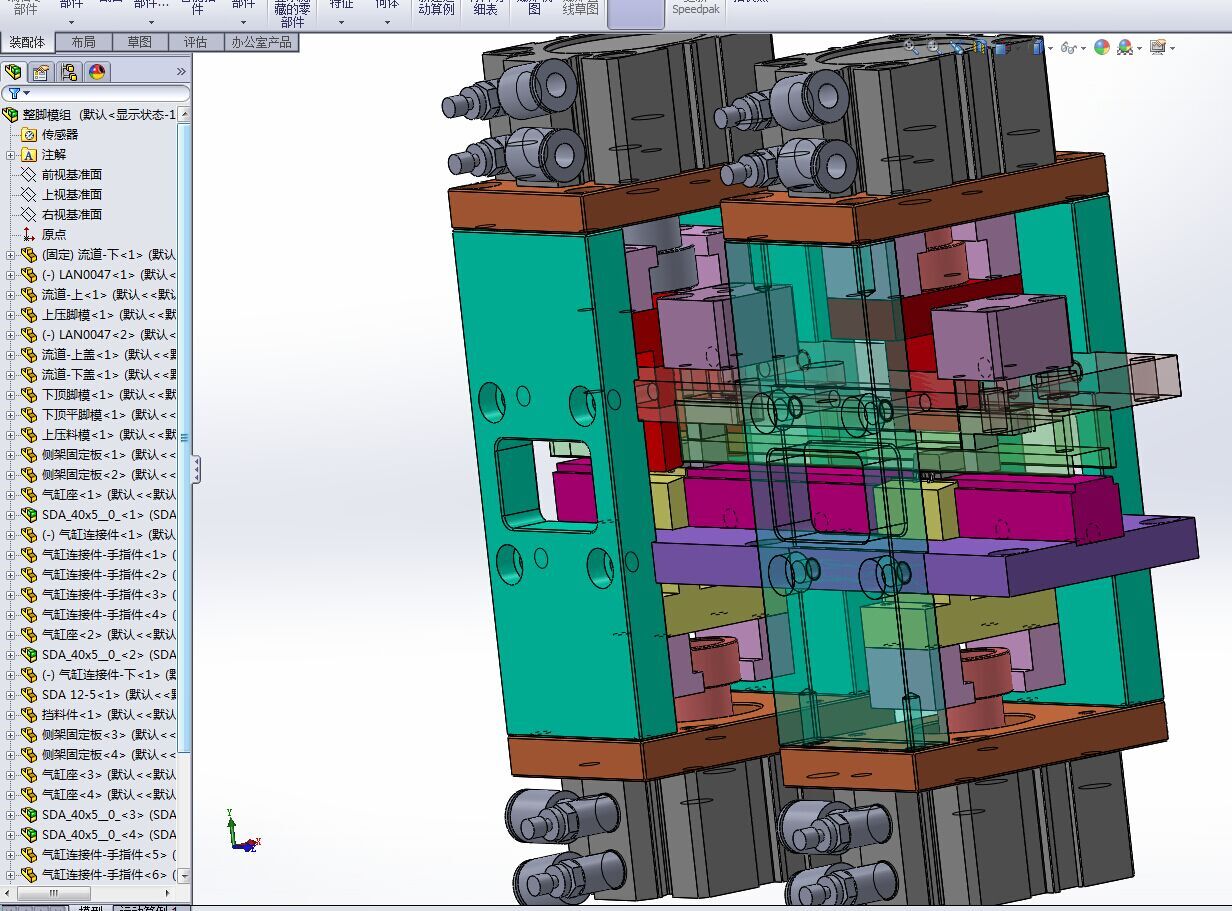Click the Zoom to Fit magnifier icon
The width and height of the screenshot is (1232, 911).
(911, 46)
